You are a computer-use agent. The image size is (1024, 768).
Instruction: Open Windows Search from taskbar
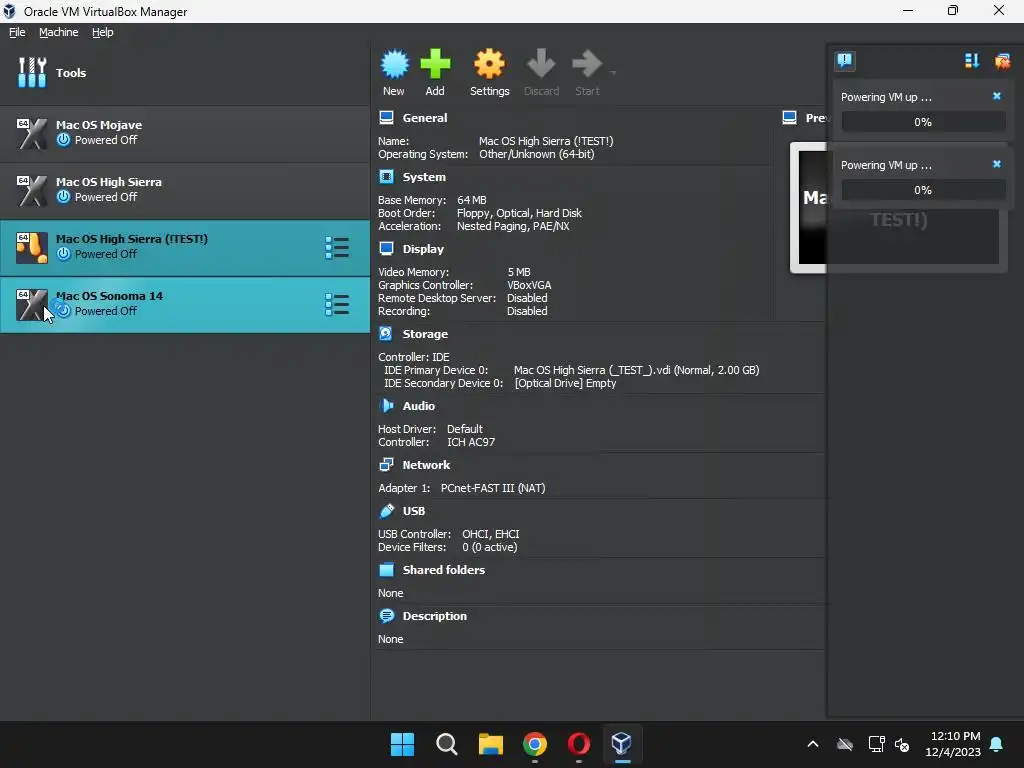[x=447, y=744]
